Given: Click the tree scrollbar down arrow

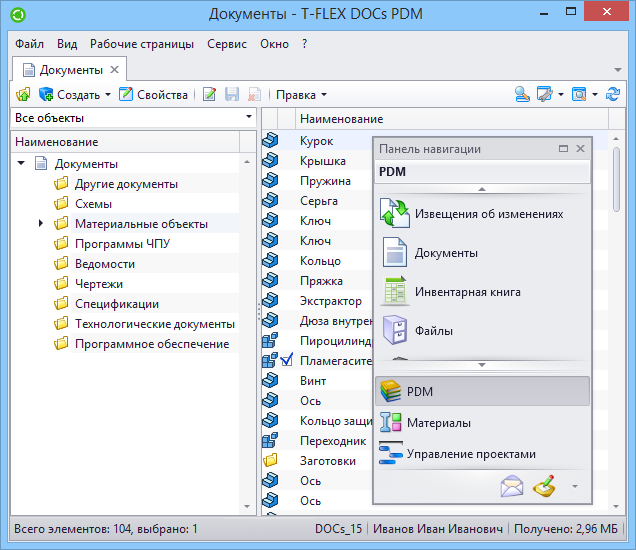Looking at the screenshot, I should [247, 506].
